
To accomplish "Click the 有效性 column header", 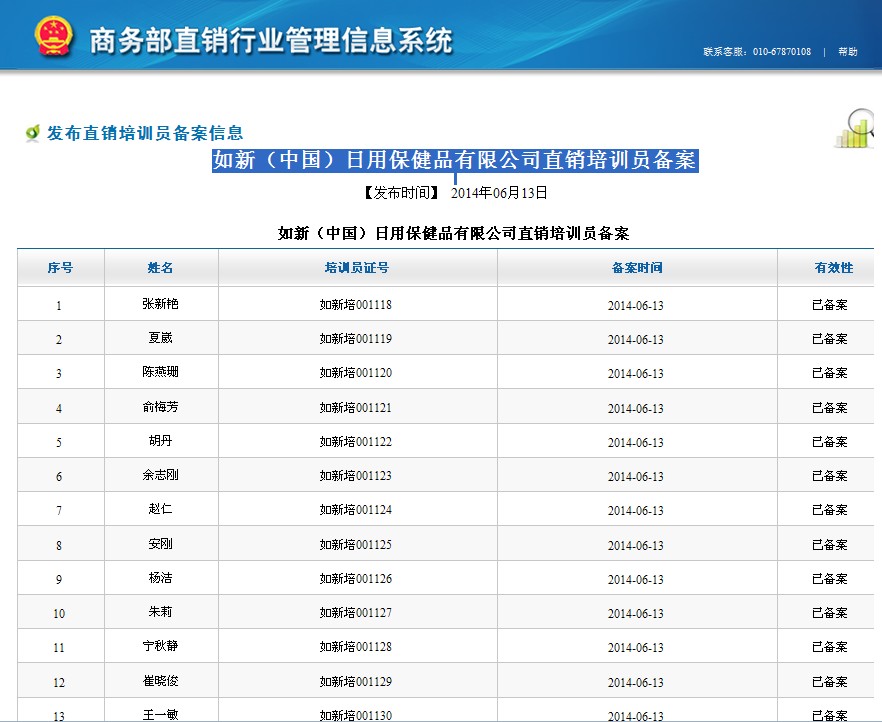I will (x=833, y=268).
